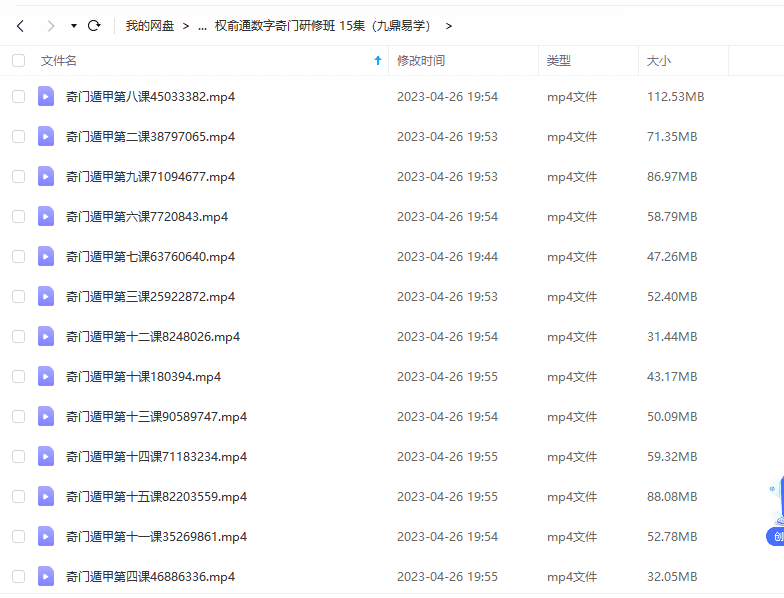Open file 奇门遁甲第九课71094677.mp4
Screen dimensions: 784x598
[x=150, y=177]
